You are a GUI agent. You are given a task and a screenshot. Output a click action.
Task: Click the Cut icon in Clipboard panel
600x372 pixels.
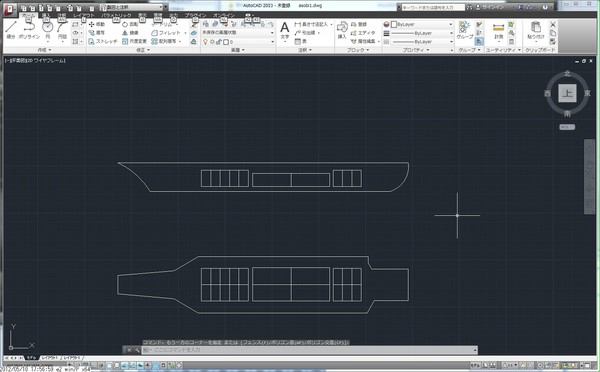click(553, 24)
